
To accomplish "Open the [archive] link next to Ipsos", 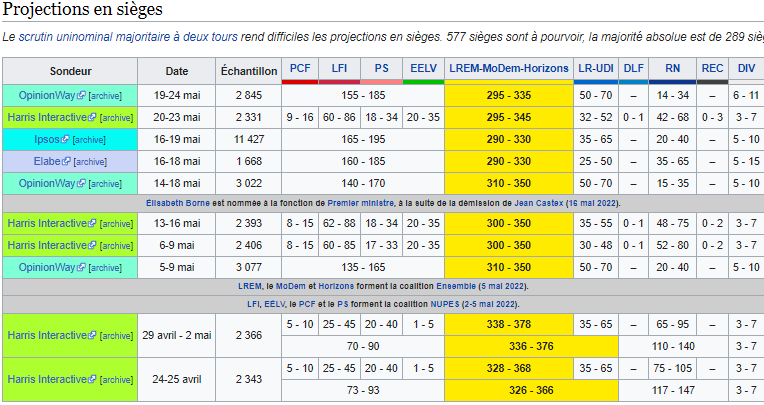I will [88, 139].
